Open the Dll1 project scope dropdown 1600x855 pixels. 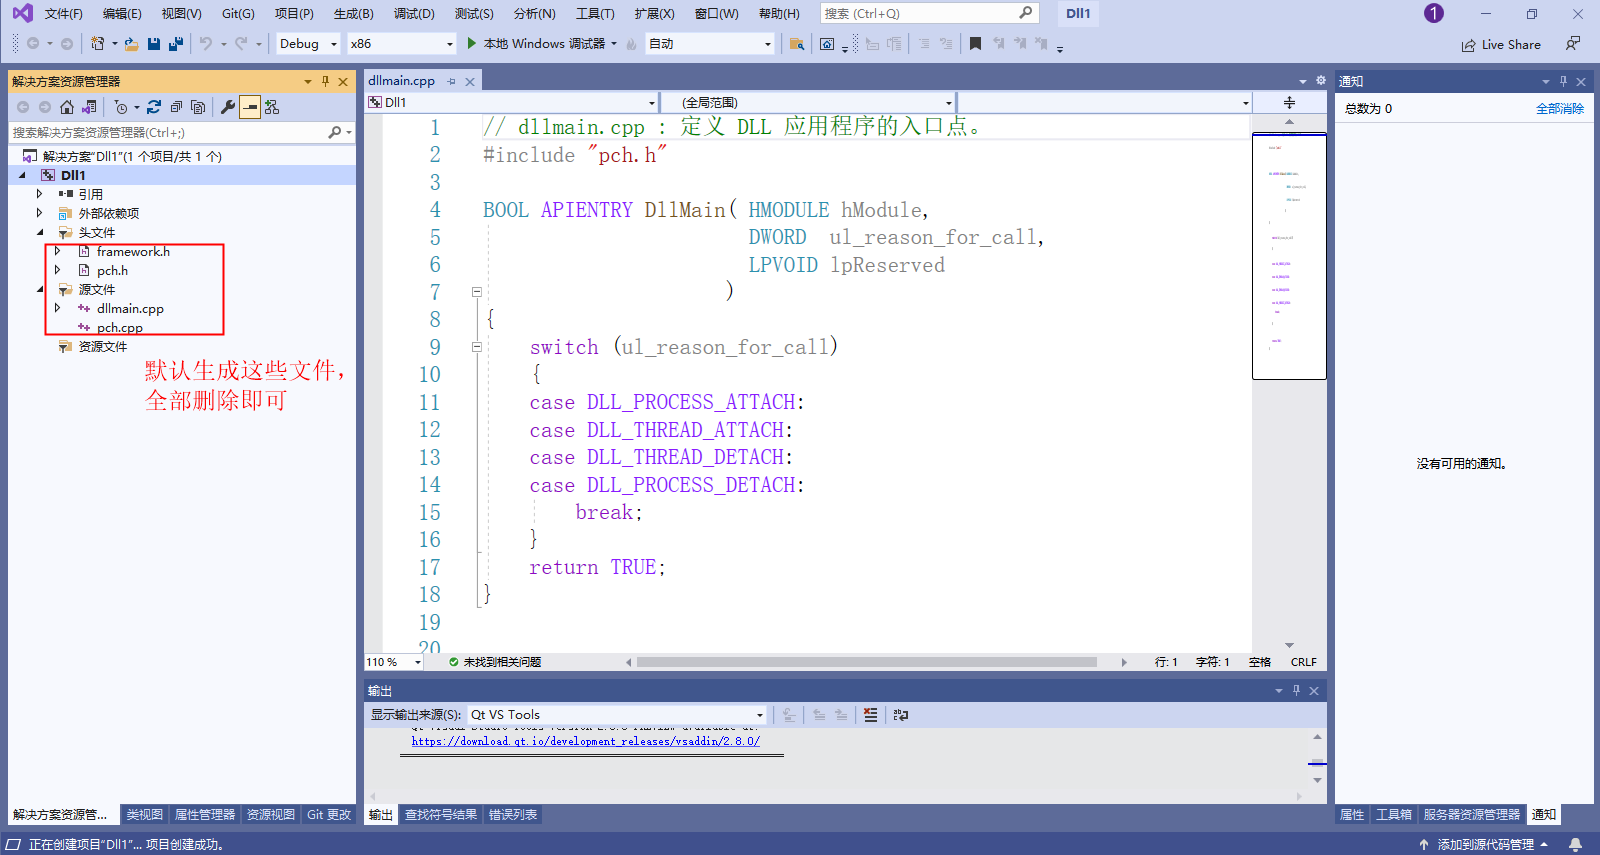click(x=511, y=102)
